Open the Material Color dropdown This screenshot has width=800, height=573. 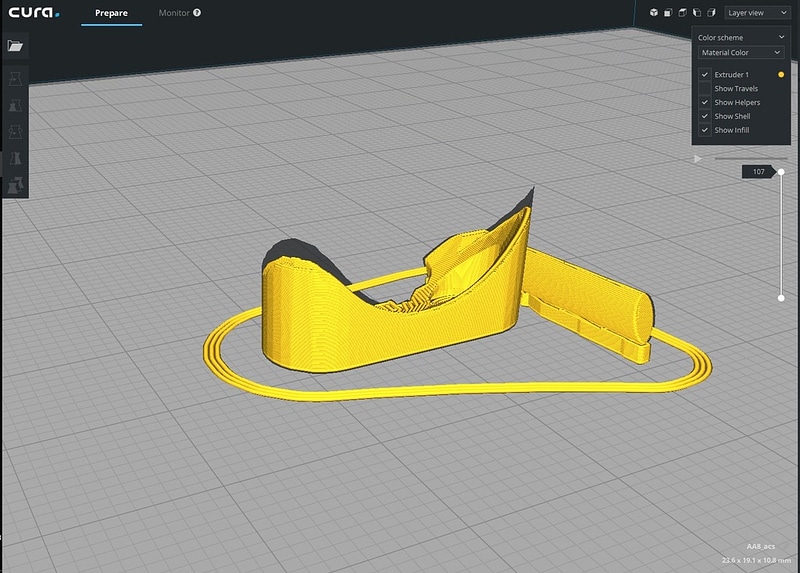coord(741,53)
